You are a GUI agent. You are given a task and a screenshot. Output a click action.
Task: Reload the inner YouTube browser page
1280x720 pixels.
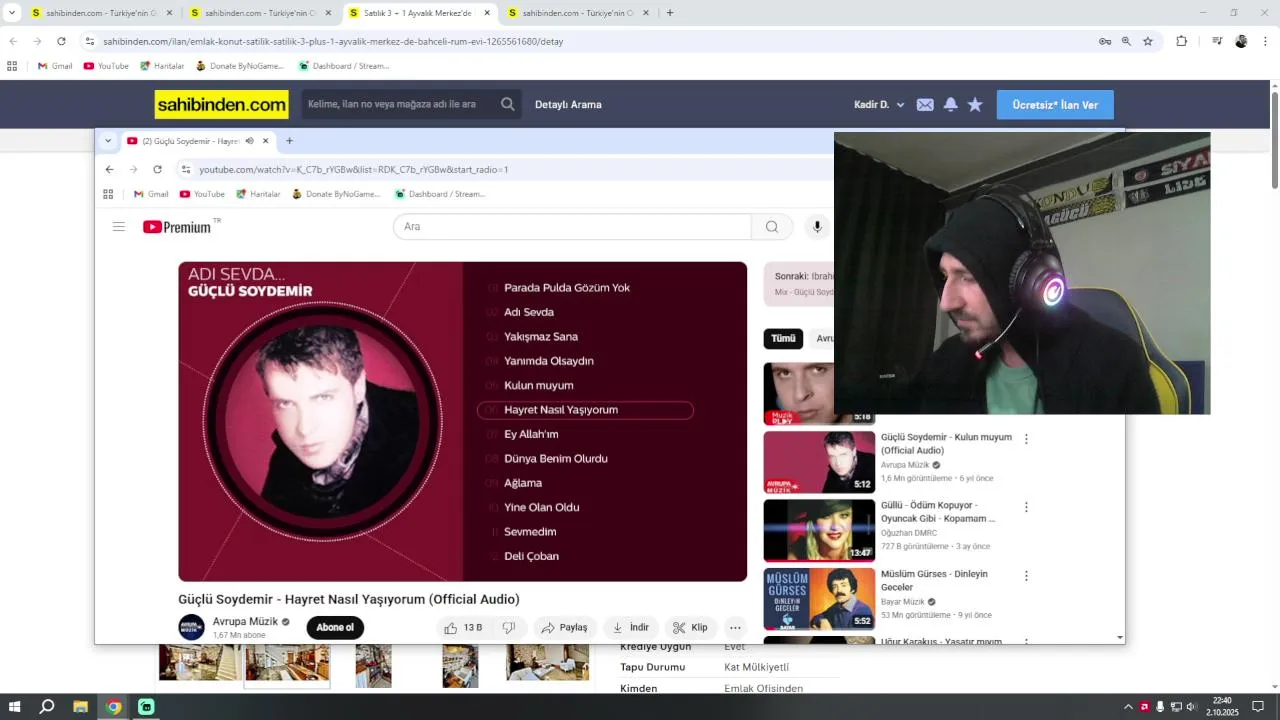click(157, 169)
